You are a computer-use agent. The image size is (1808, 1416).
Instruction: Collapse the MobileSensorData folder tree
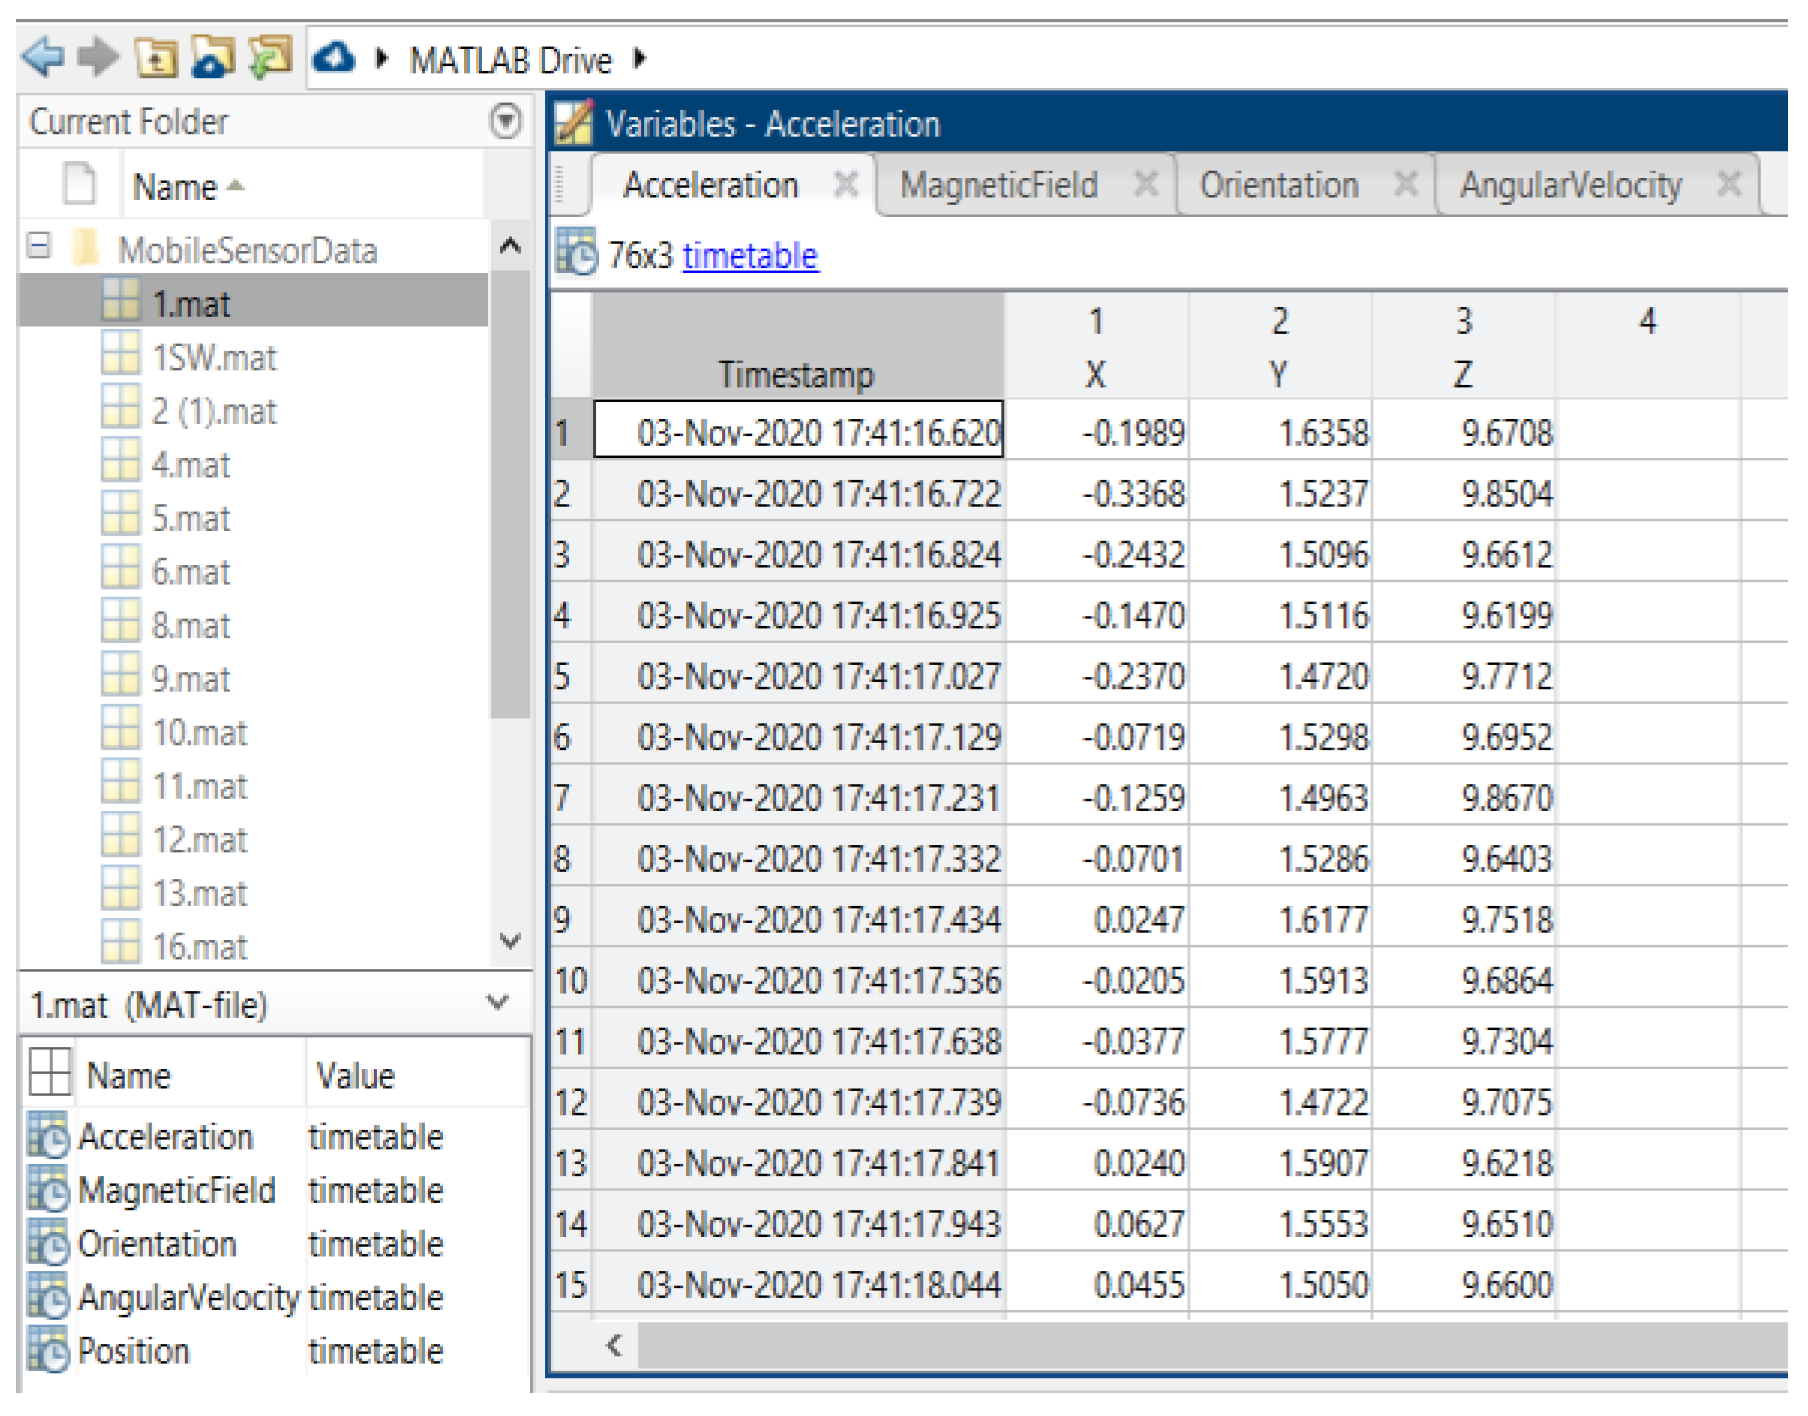(39, 246)
